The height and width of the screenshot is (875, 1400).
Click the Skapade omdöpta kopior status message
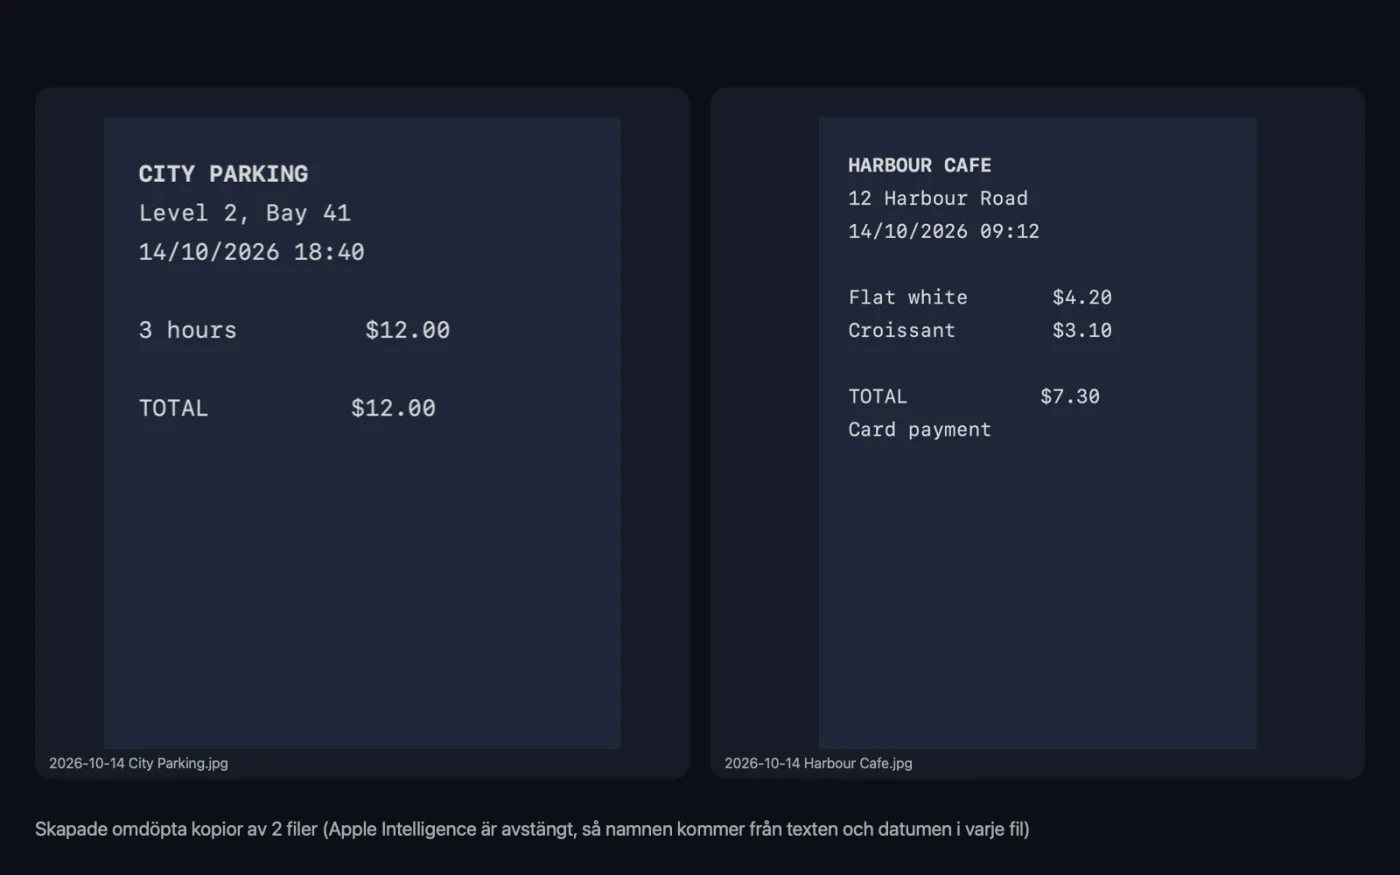click(x=532, y=829)
